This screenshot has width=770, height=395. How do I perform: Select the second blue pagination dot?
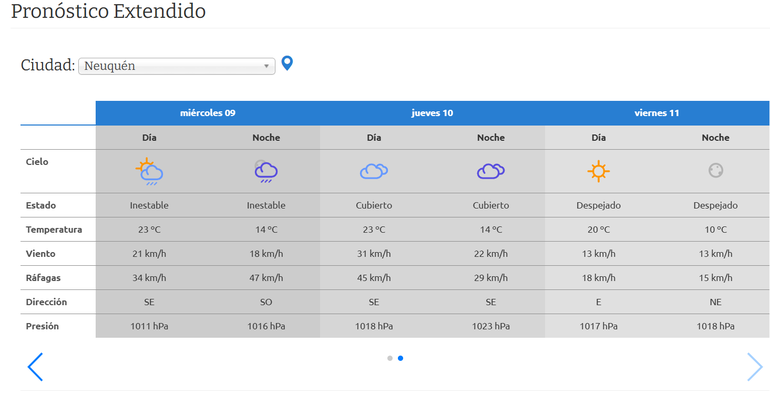[401, 358]
